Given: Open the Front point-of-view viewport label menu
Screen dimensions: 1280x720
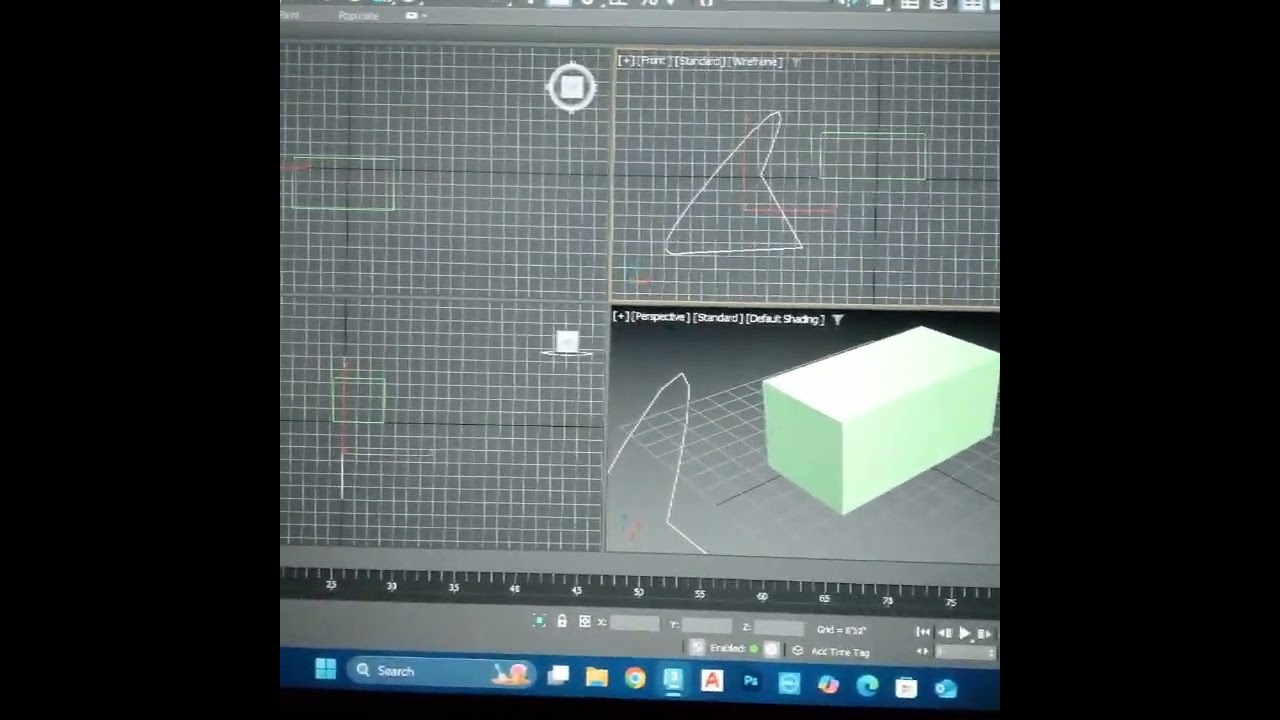Looking at the screenshot, I should pyautogui.click(x=653, y=61).
